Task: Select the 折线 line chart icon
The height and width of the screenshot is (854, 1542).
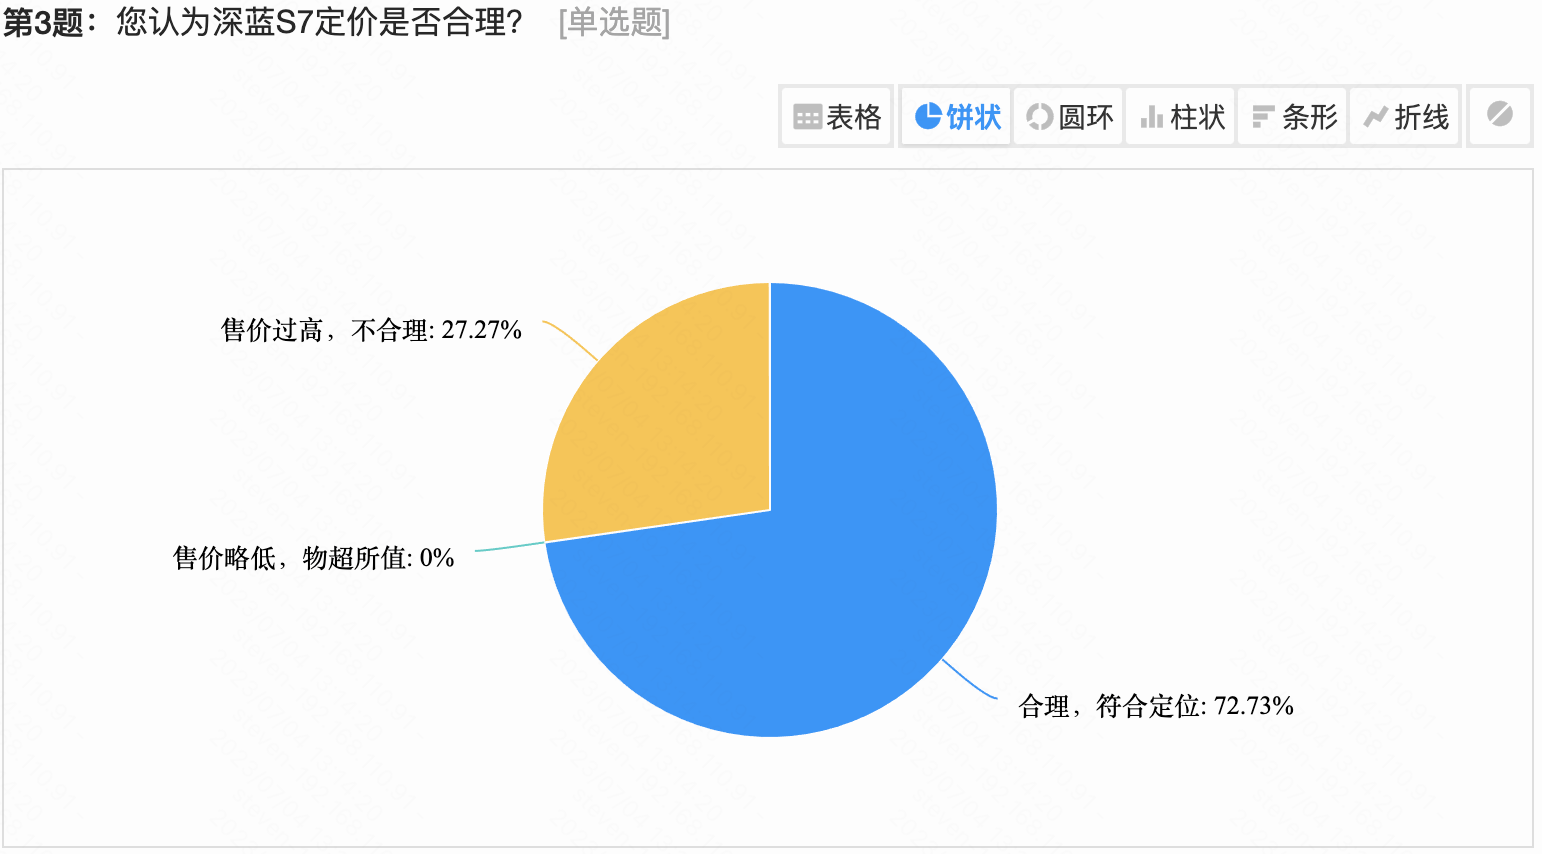Action: tap(1405, 117)
